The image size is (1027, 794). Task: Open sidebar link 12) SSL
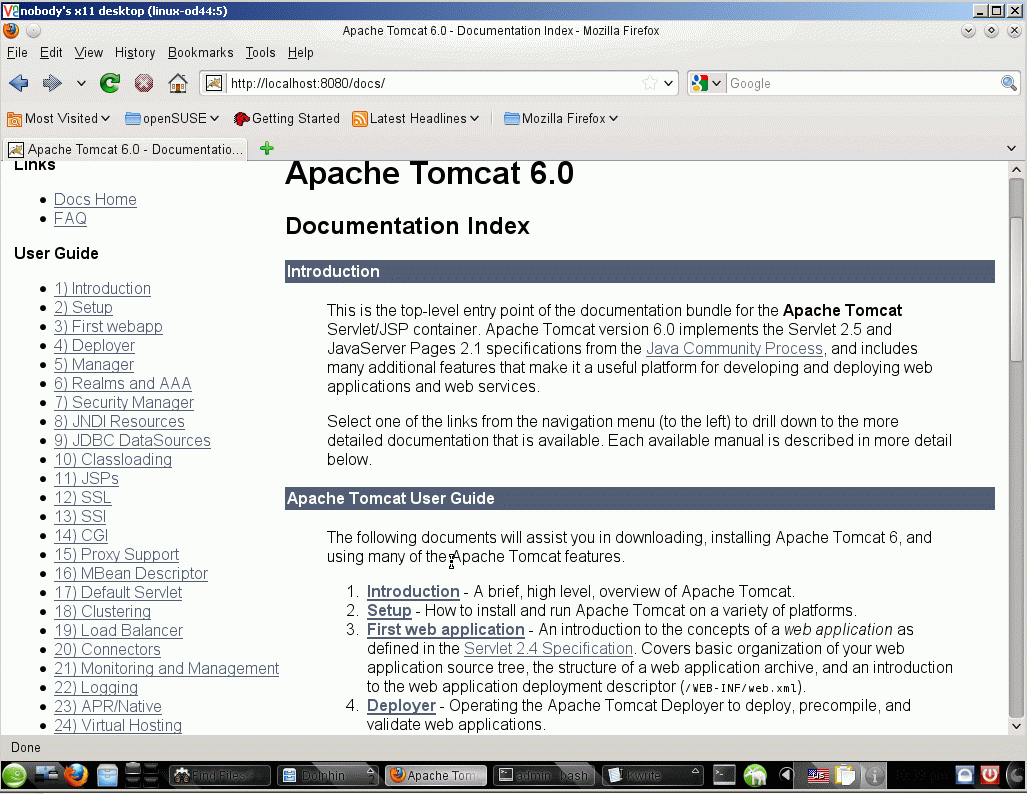[83, 497]
